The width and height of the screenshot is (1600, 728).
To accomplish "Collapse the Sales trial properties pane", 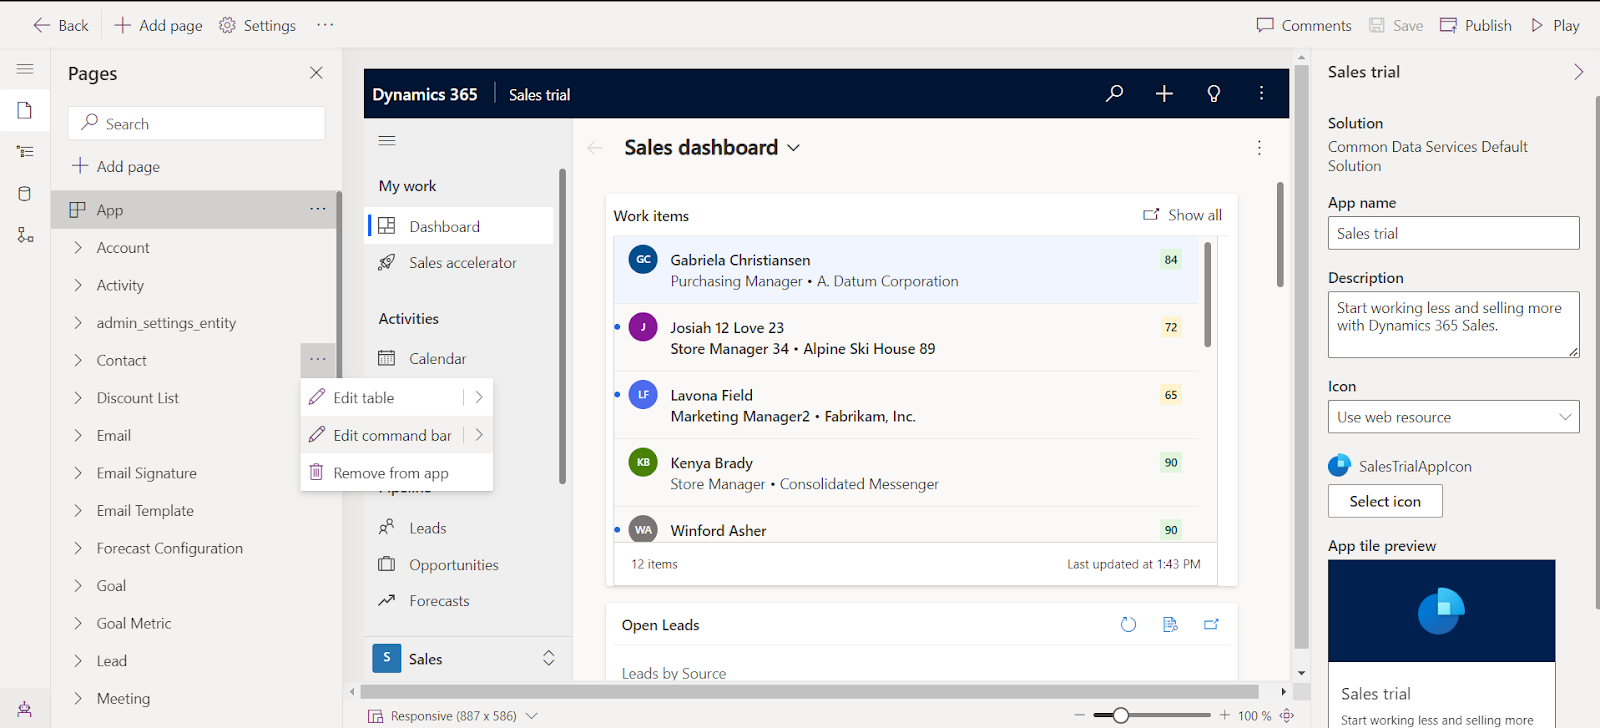I will (x=1579, y=72).
